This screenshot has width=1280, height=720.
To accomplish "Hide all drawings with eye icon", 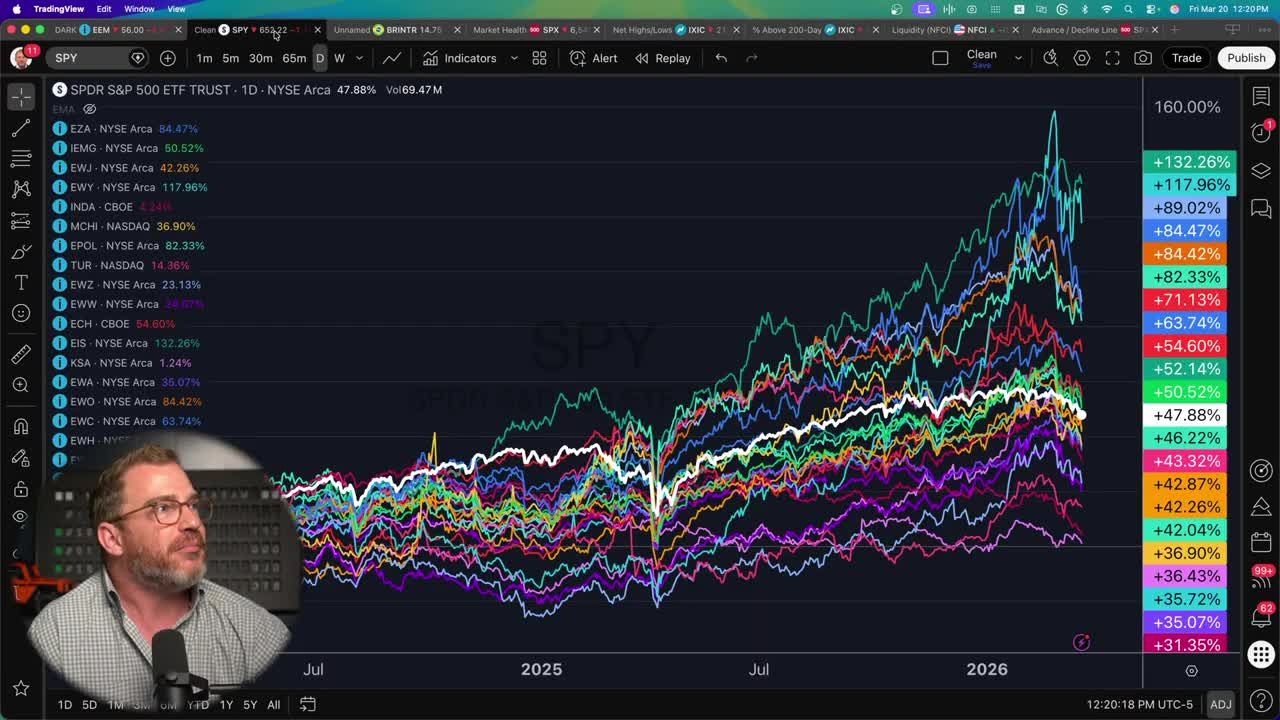I will click(21, 517).
